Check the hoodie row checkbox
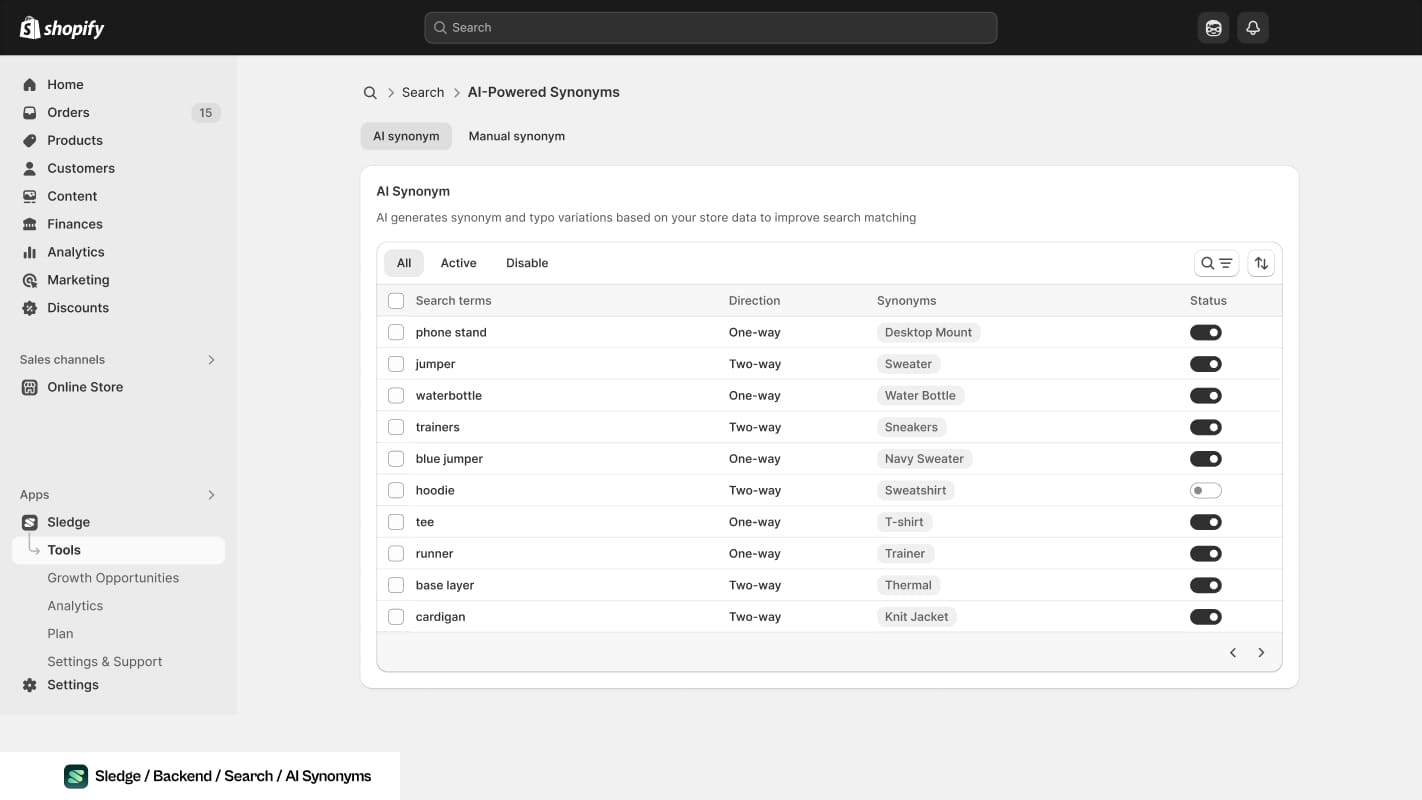Viewport: 1422px width, 800px height. (x=396, y=491)
